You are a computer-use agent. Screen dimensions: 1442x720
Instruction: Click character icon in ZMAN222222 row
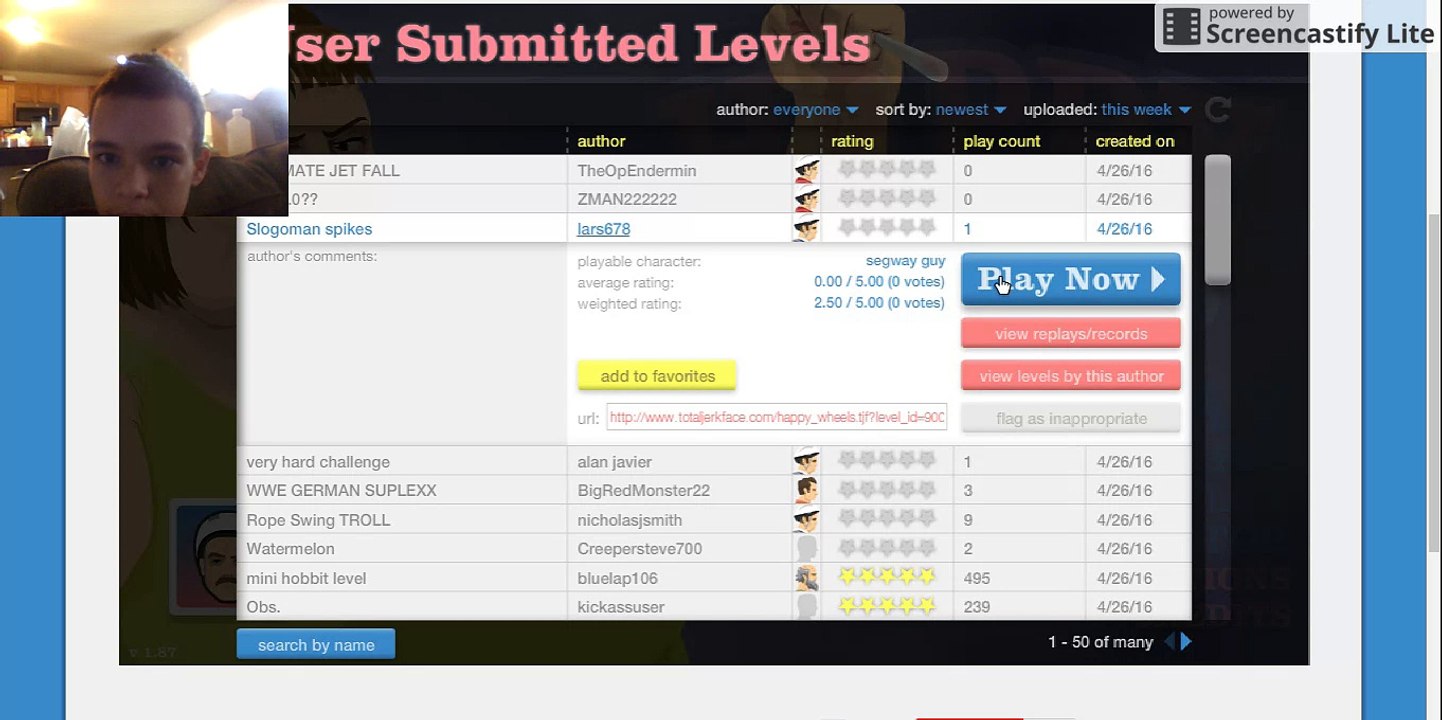click(x=806, y=199)
